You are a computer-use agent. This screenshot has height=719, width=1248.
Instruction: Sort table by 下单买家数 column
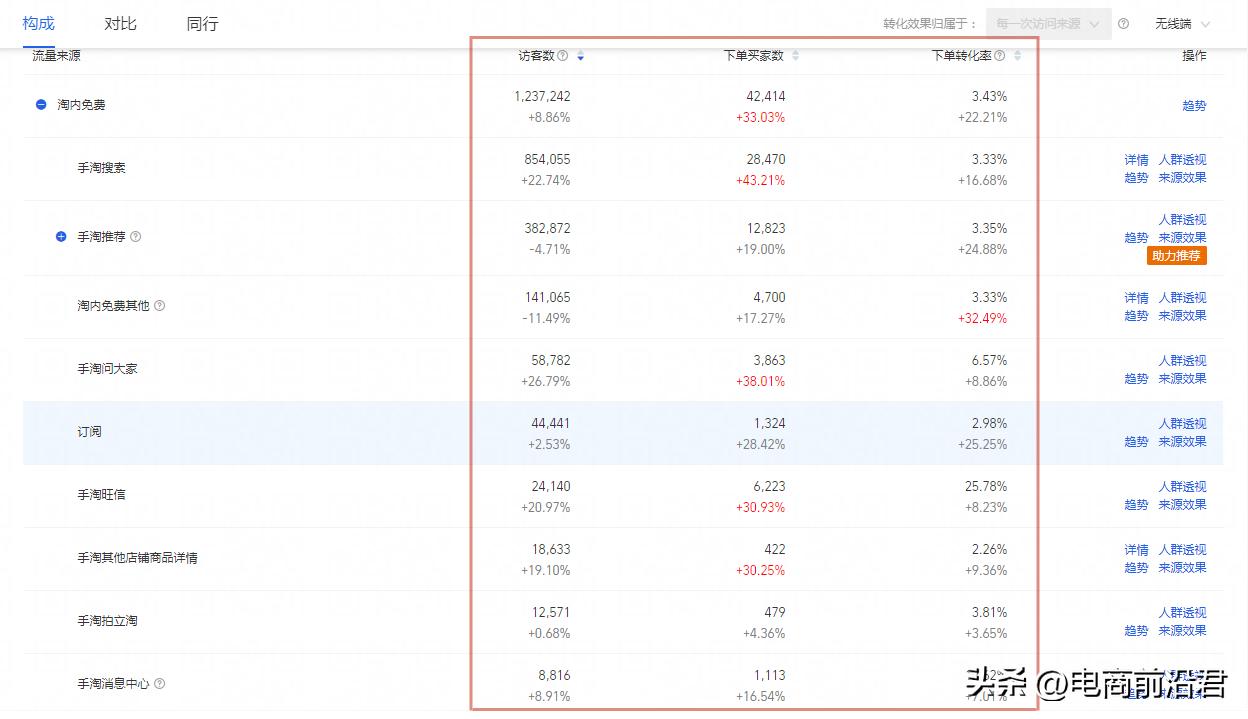click(x=795, y=56)
